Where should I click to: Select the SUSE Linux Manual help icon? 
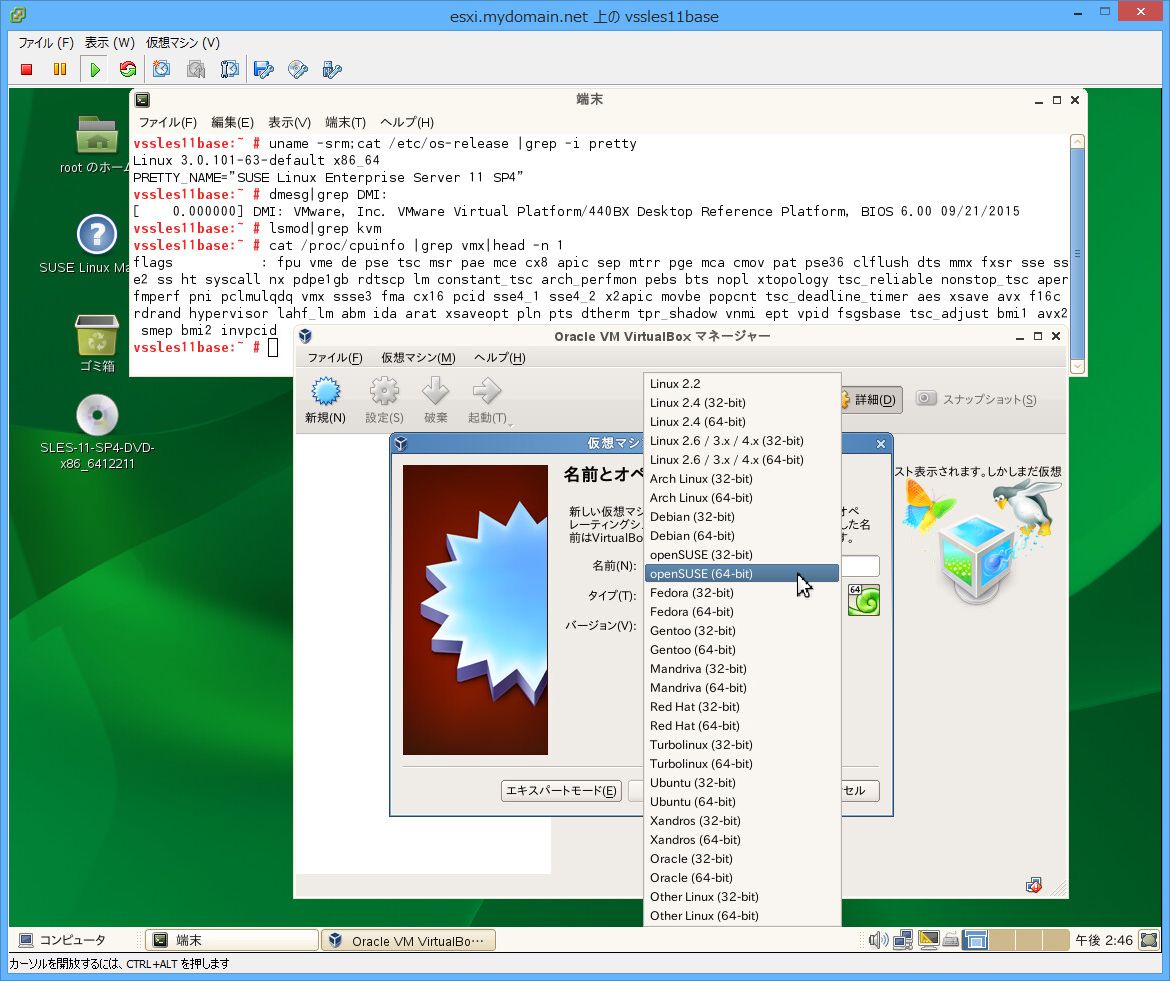coord(97,235)
